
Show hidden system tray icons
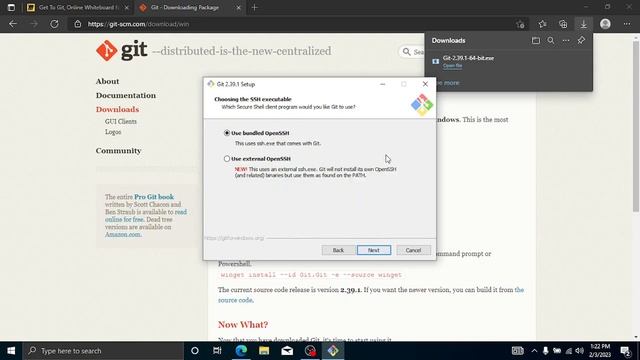point(534,351)
